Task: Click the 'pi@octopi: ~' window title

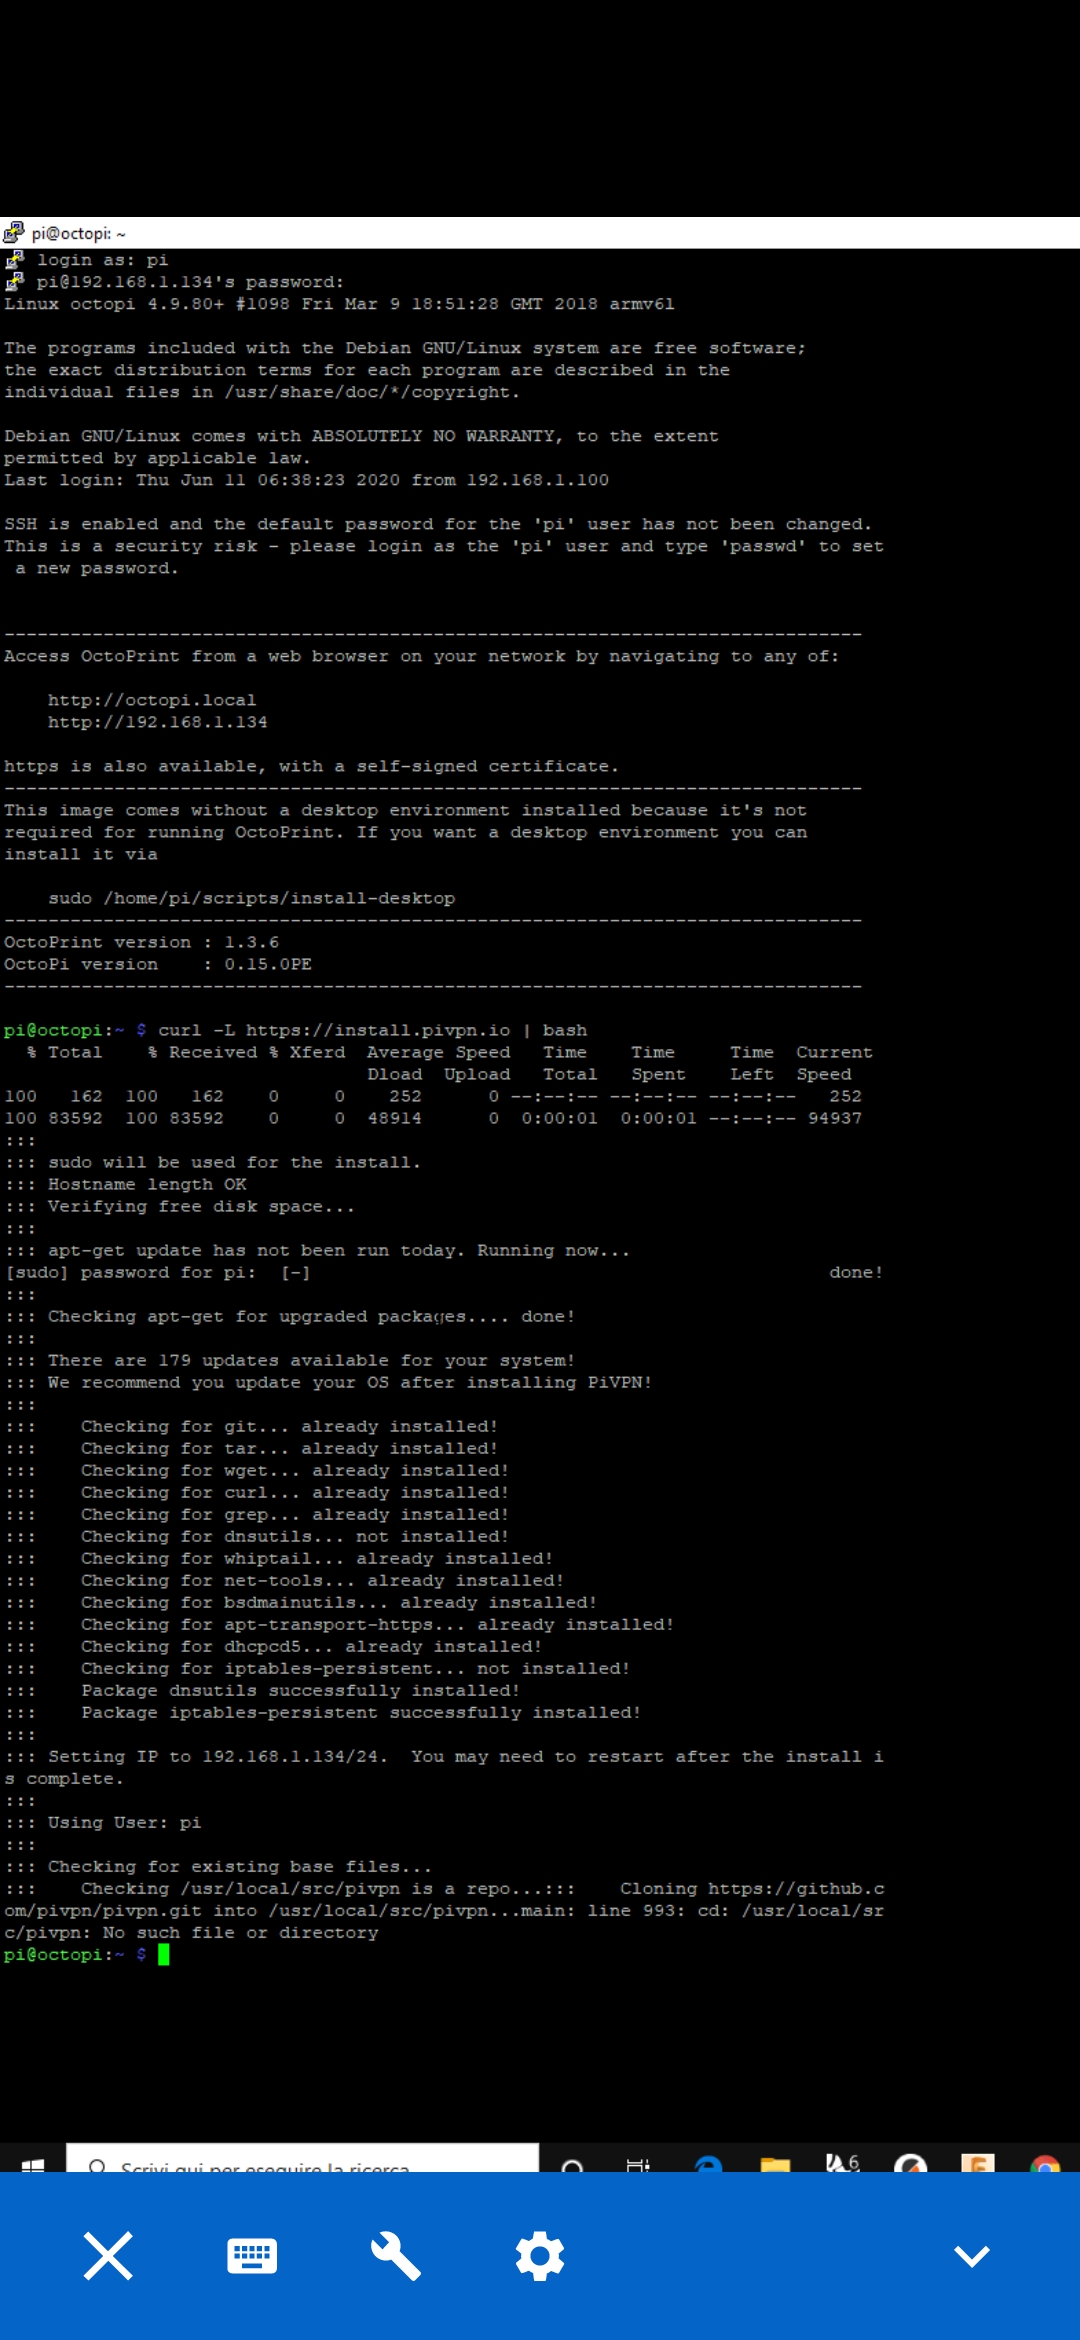Action: pyautogui.click(x=79, y=233)
